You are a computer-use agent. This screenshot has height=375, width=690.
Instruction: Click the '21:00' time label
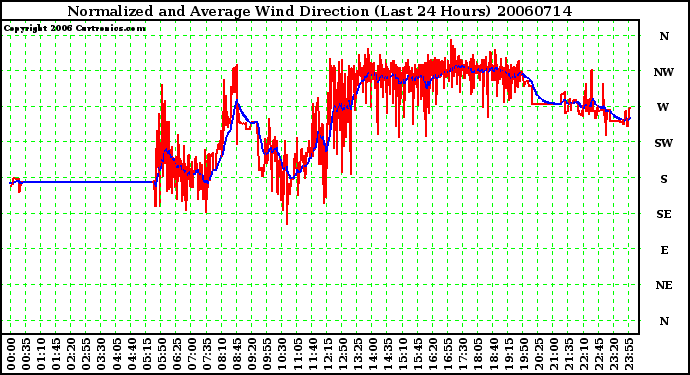[x=554, y=354]
